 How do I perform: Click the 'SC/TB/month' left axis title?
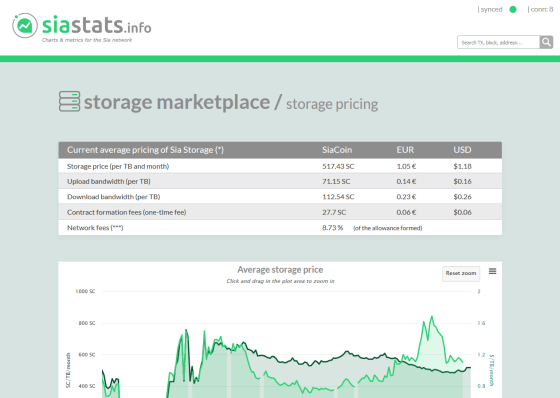coord(68,370)
